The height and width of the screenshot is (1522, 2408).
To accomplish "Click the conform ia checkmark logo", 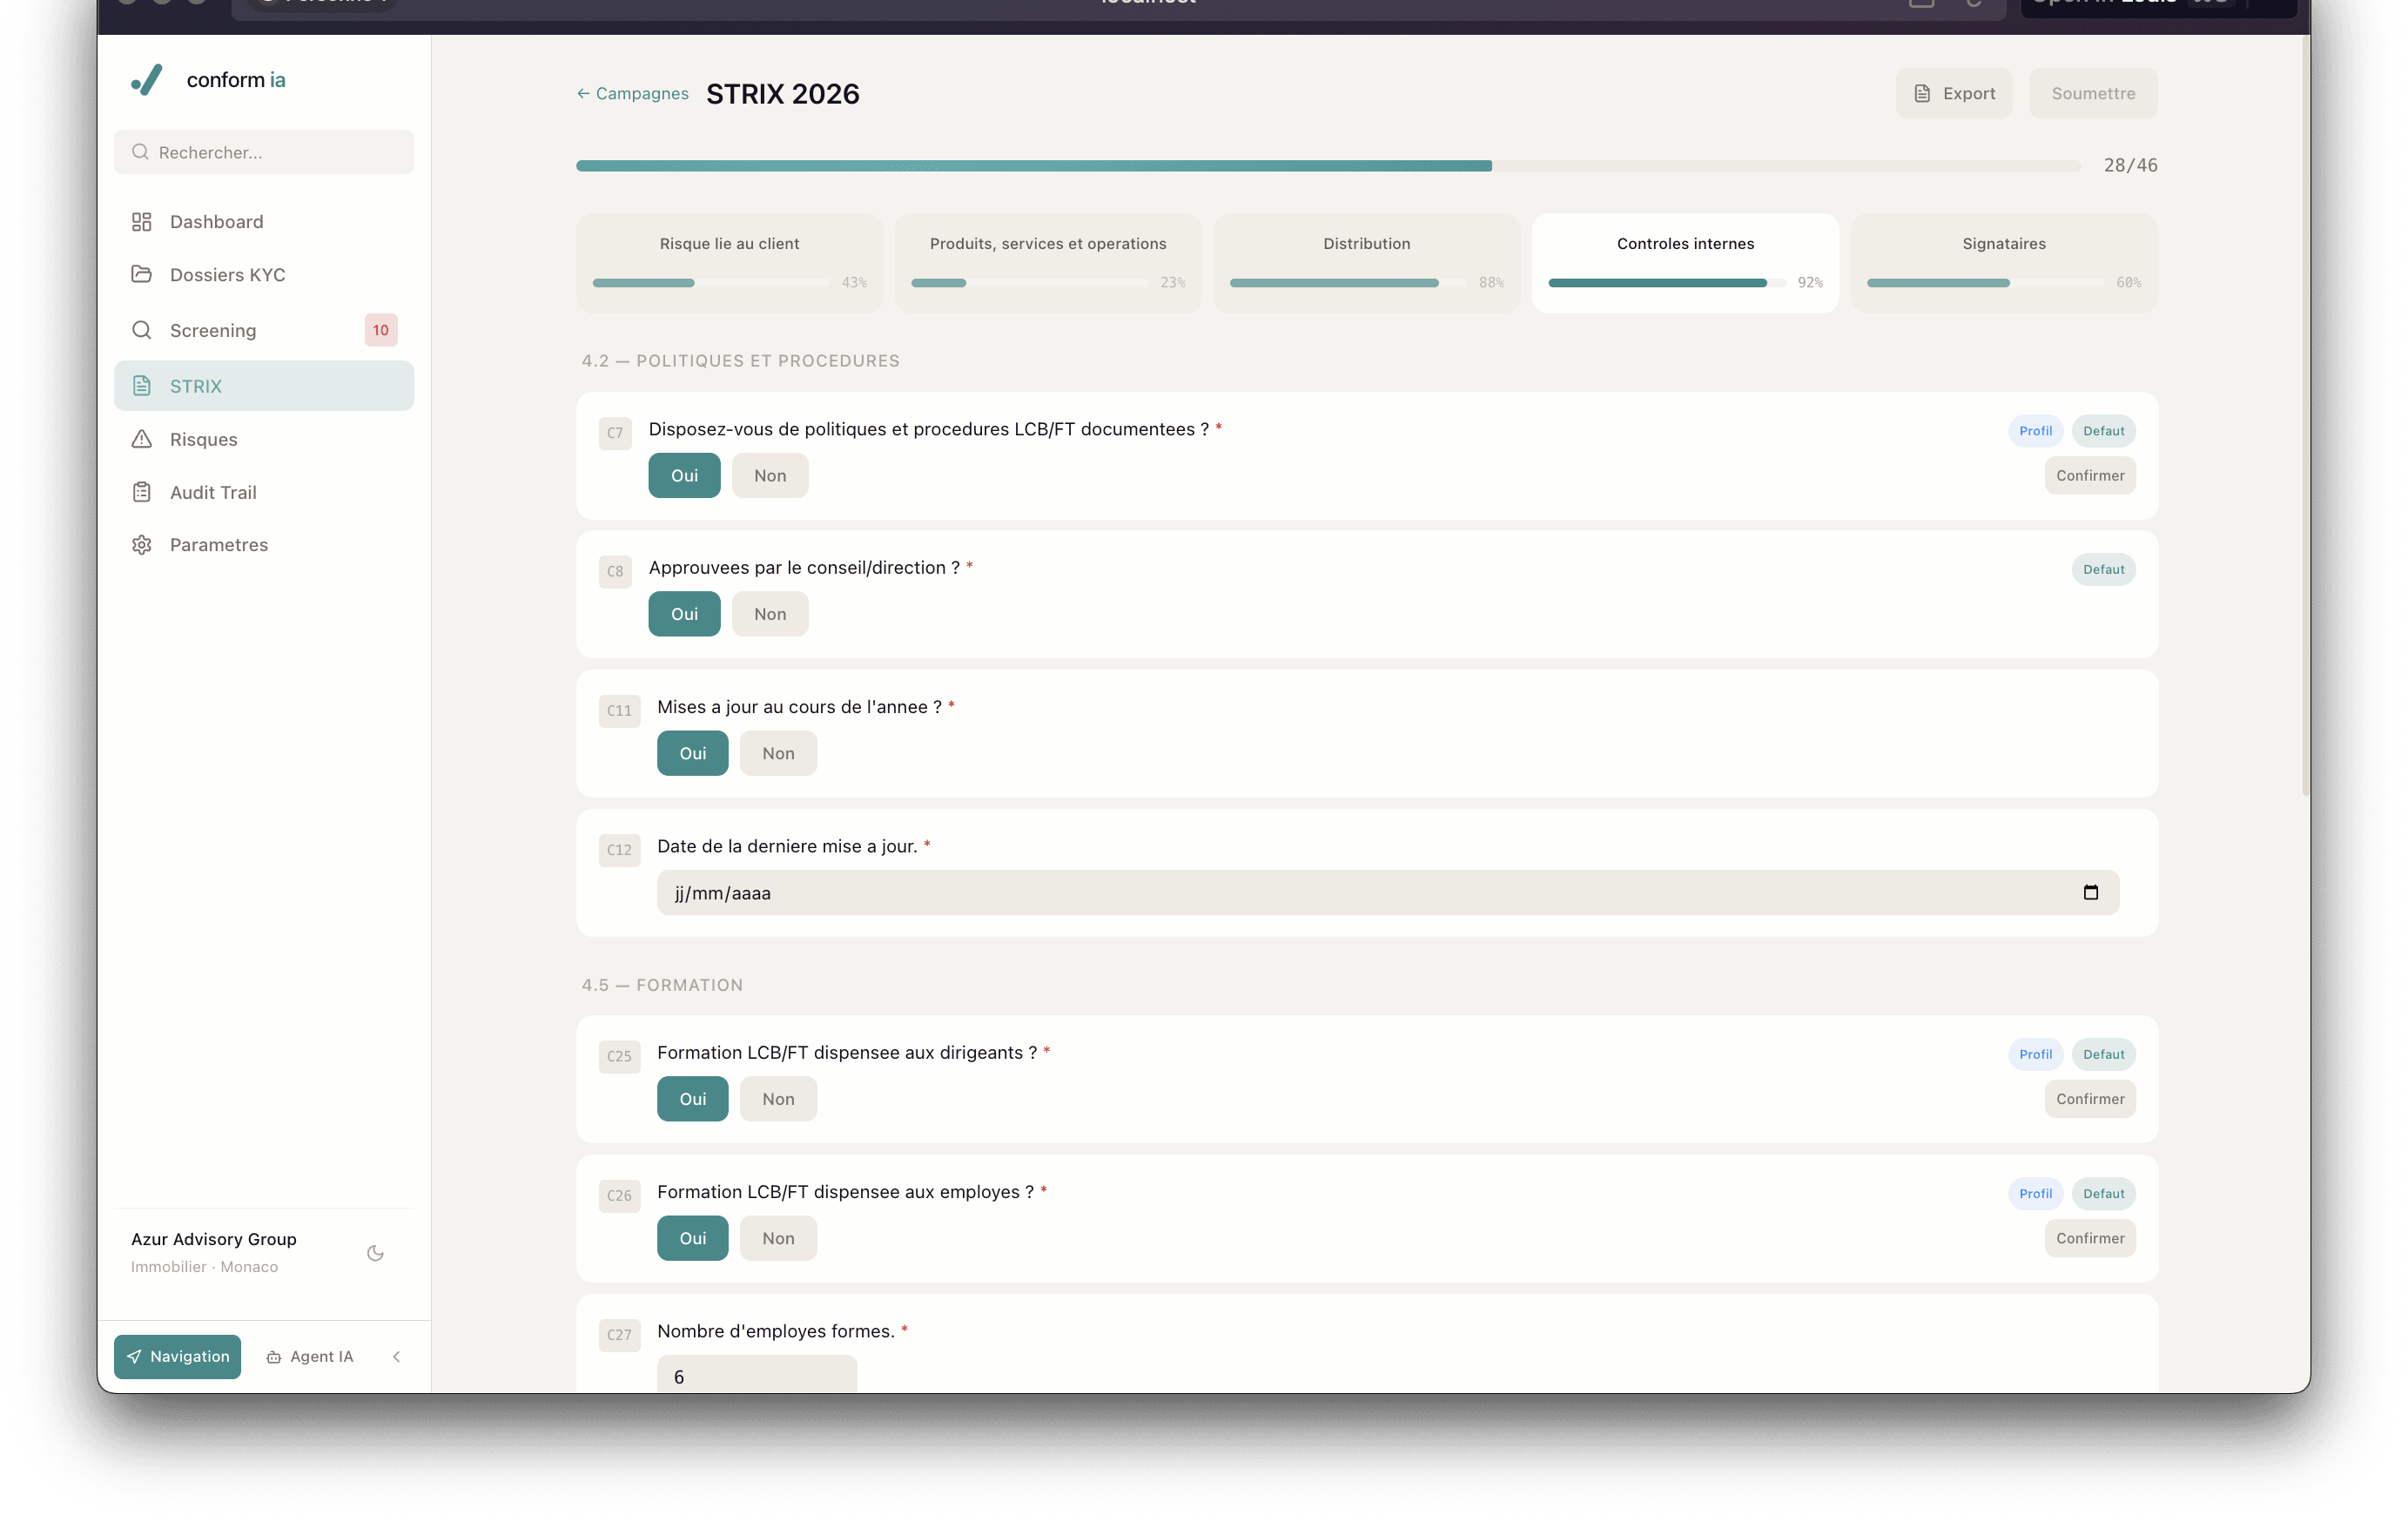I will click(147, 80).
